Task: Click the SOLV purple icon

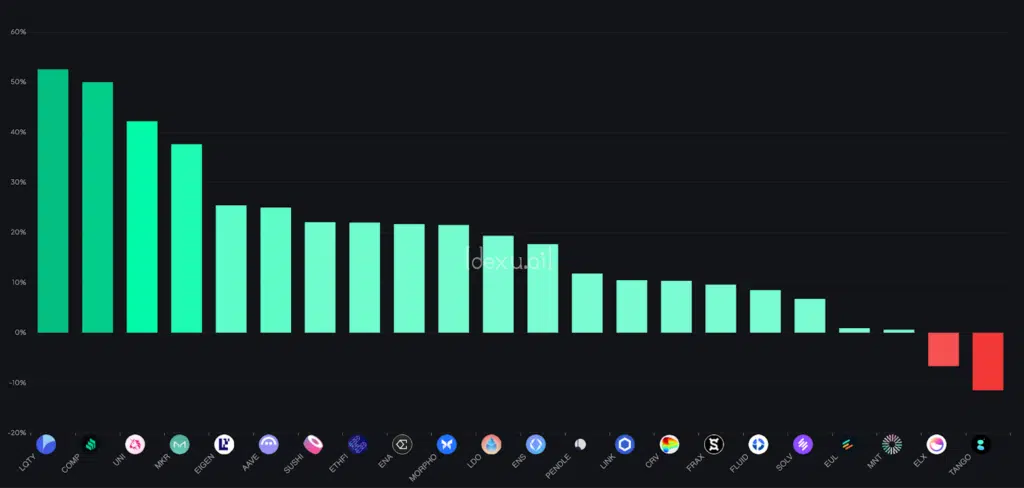Action: pyautogui.click(x=803, y=444)
